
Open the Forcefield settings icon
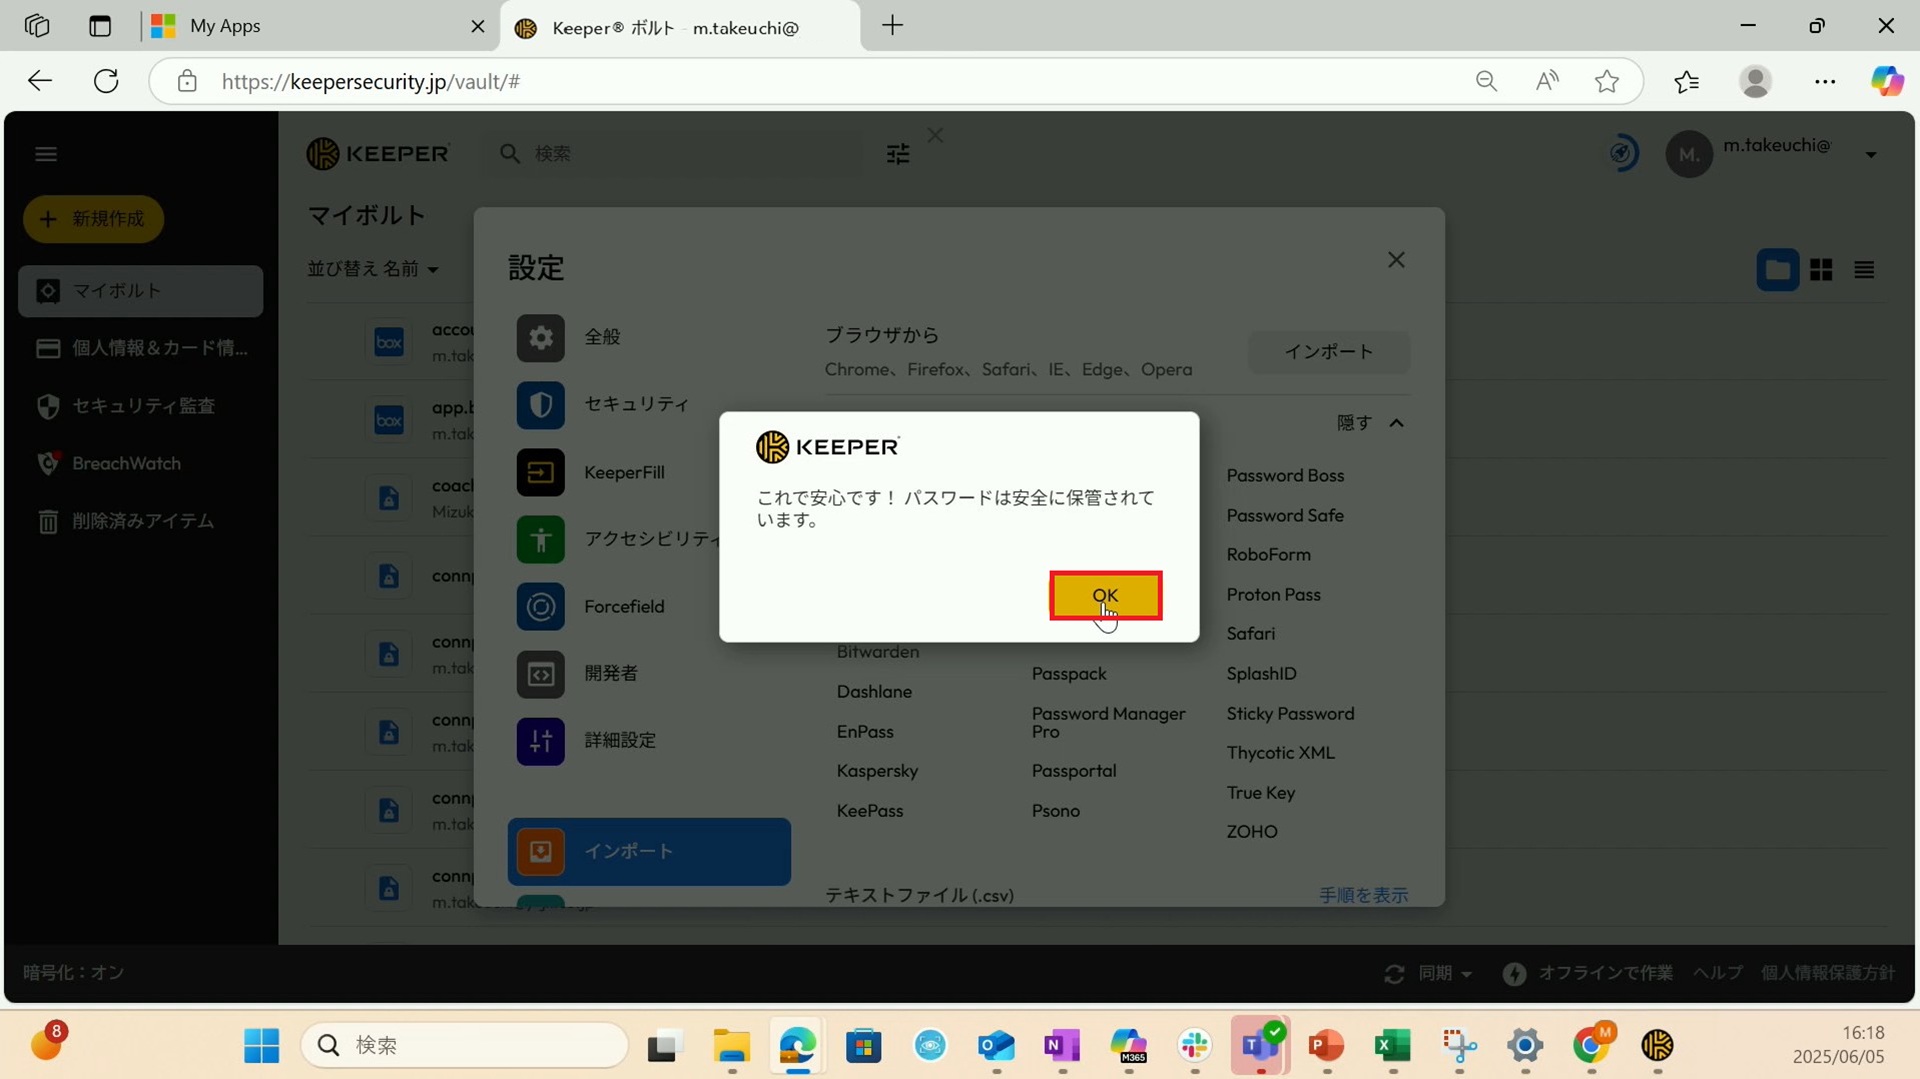[540, 607]
